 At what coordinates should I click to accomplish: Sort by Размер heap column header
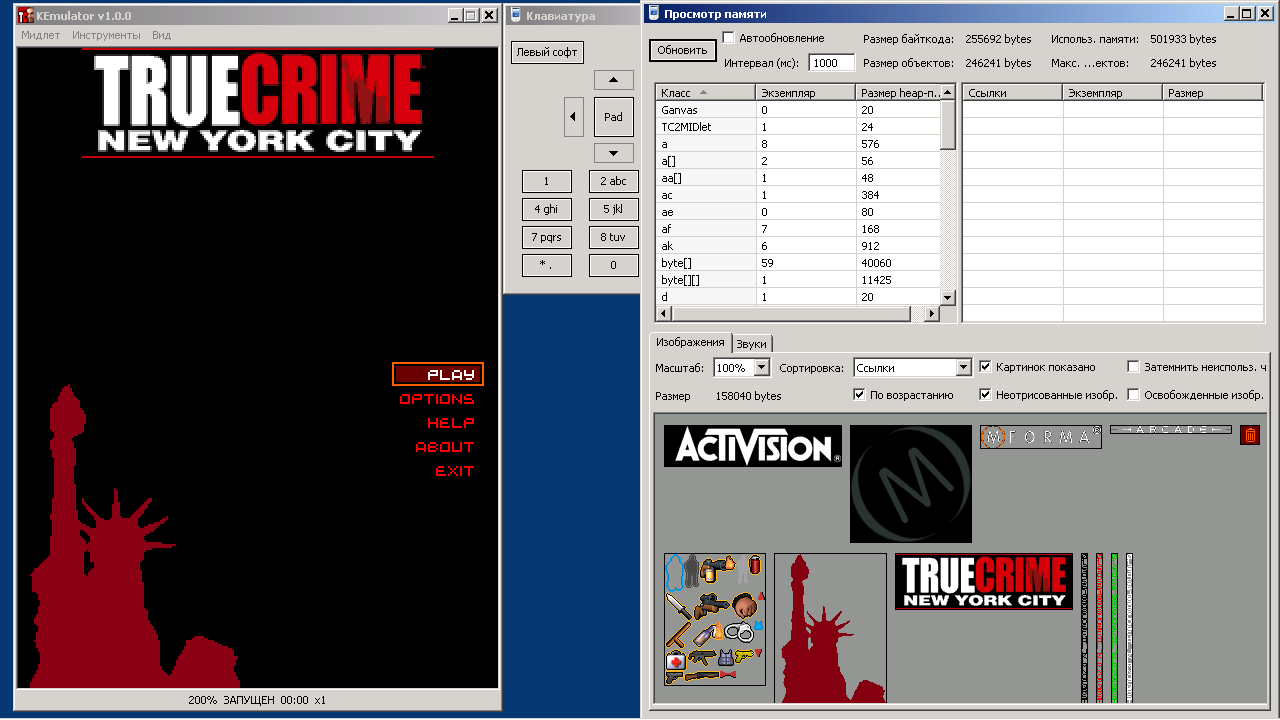(898, 93)
